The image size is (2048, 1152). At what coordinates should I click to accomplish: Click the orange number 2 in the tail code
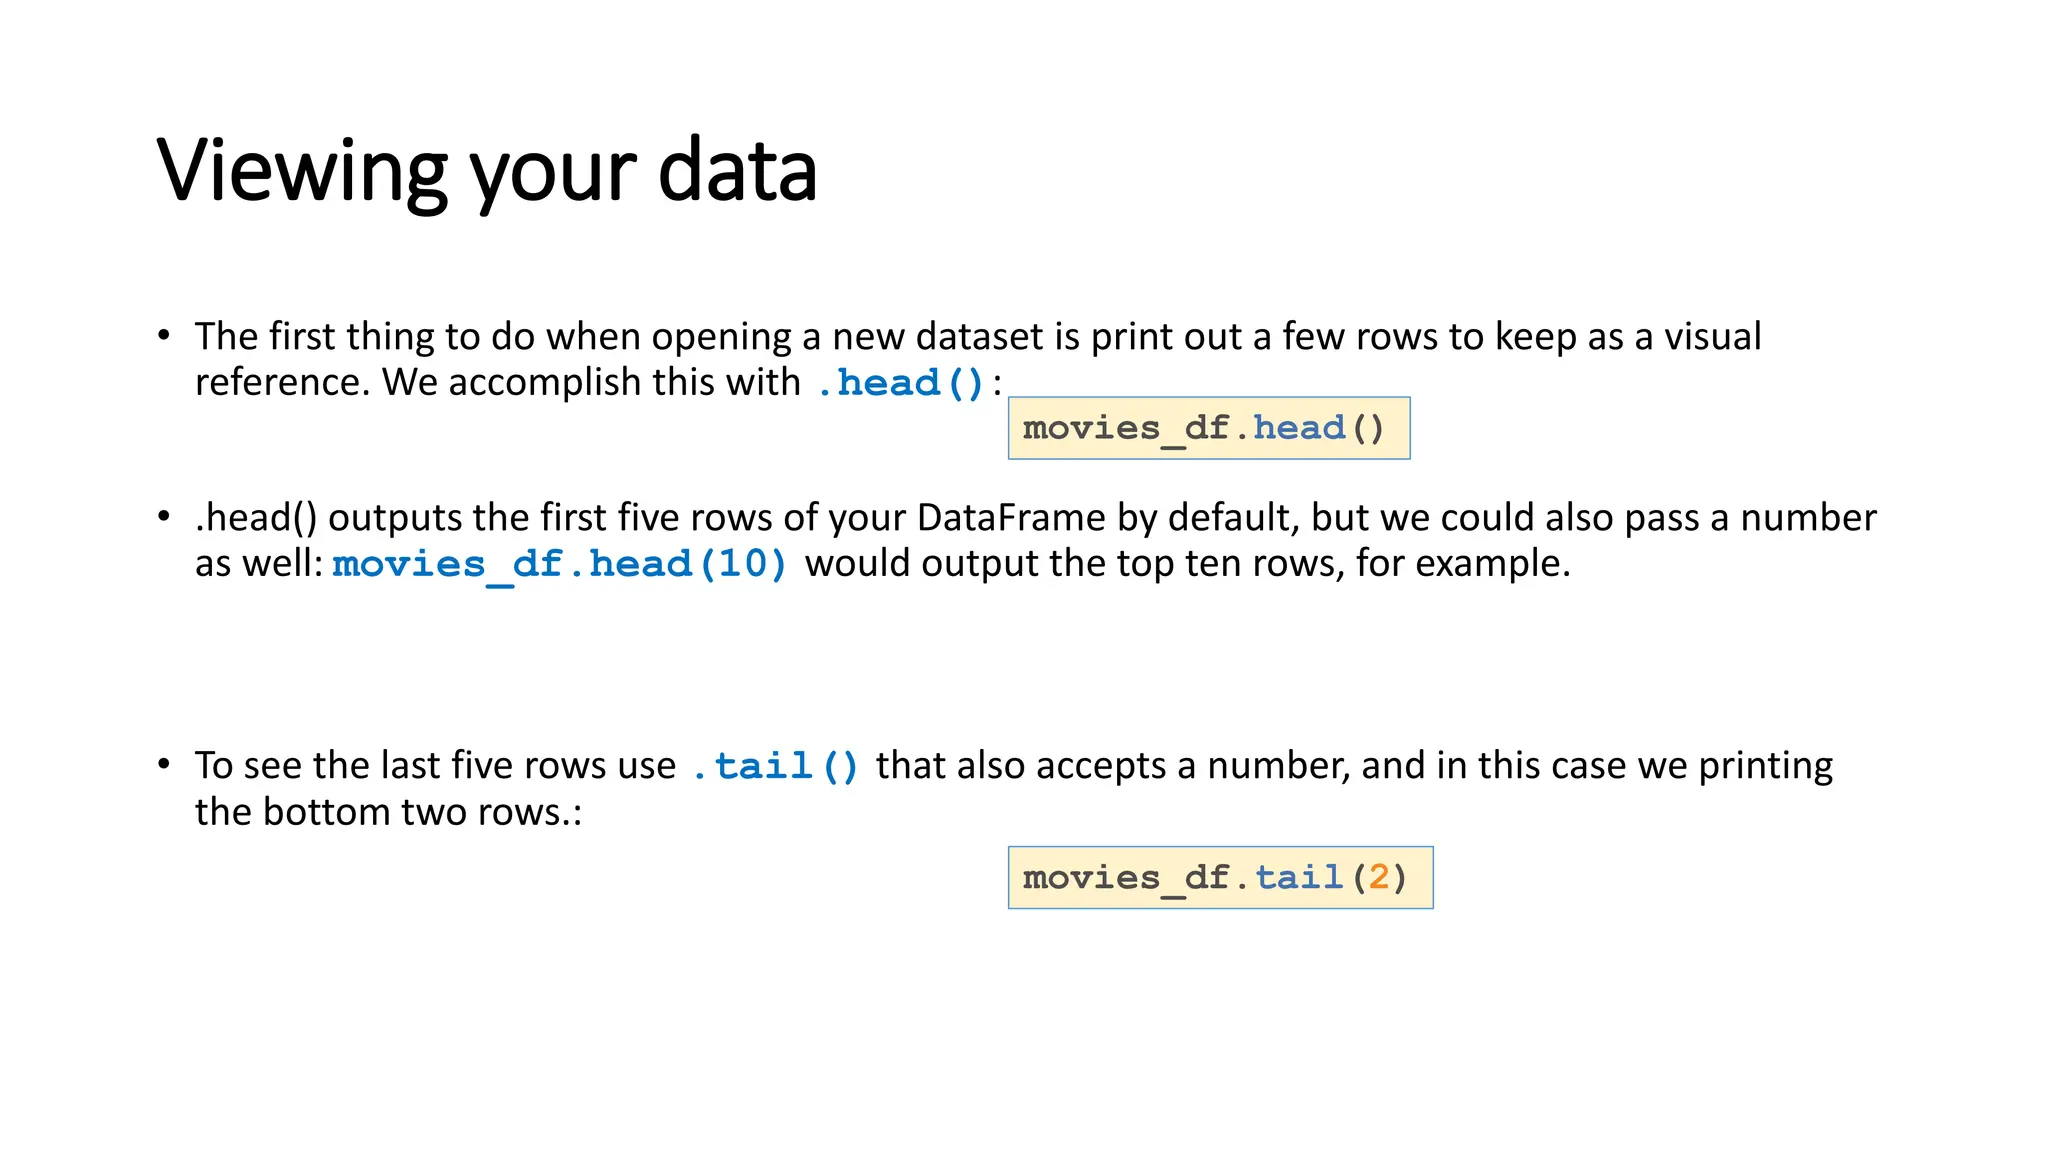1379,877
